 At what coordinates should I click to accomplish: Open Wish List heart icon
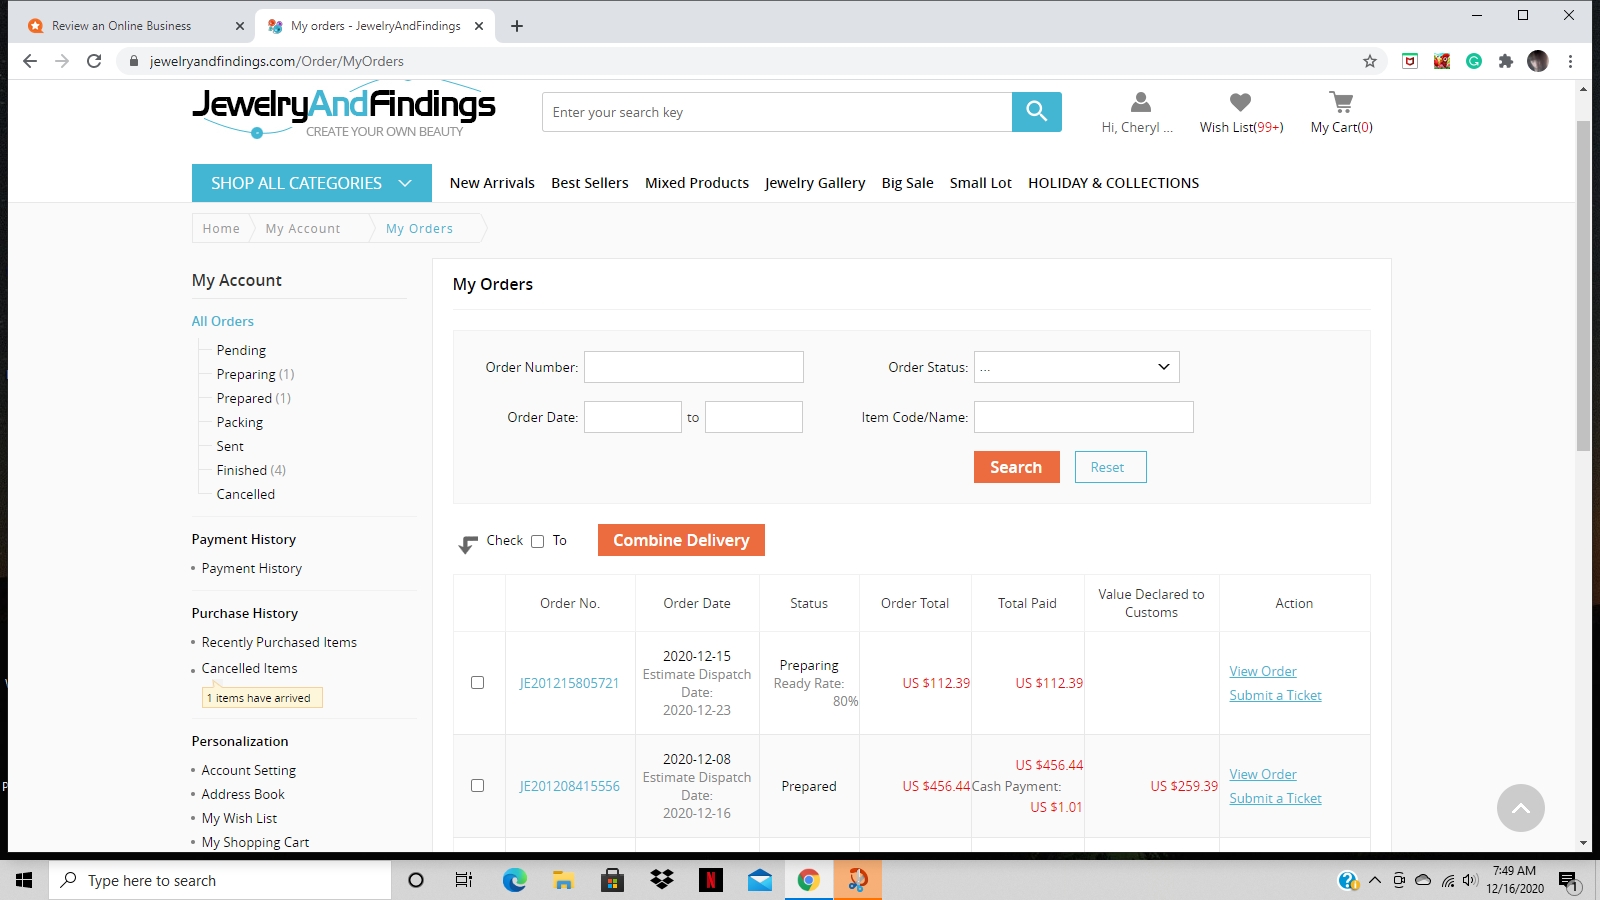click(x=1240, y=102)
